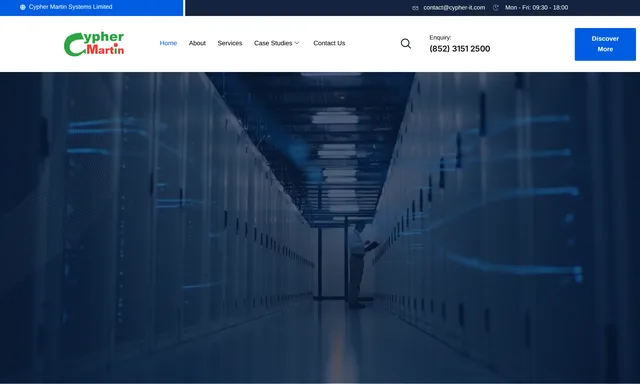Open the Services menu item

230,43
